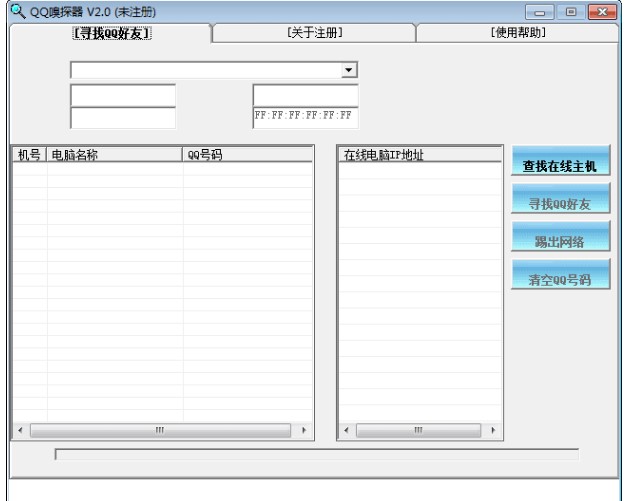Click the 寻找QQ好友 button
Screen dimensions: 626x501
[x=561, y=198]
